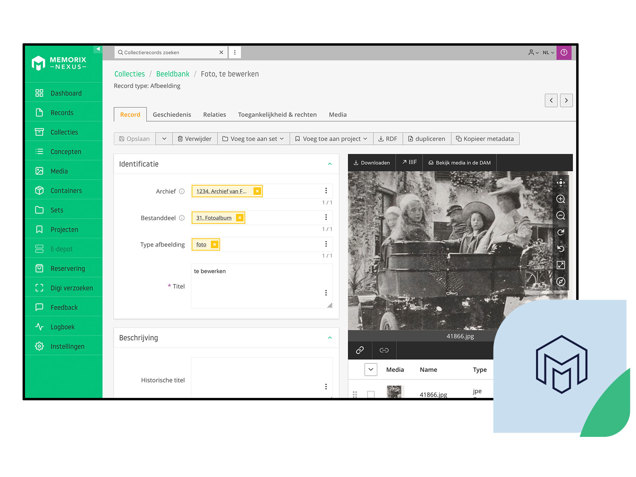Click the link icon below the image
This screenshot has width=636, height=477.
click(360, 351)
